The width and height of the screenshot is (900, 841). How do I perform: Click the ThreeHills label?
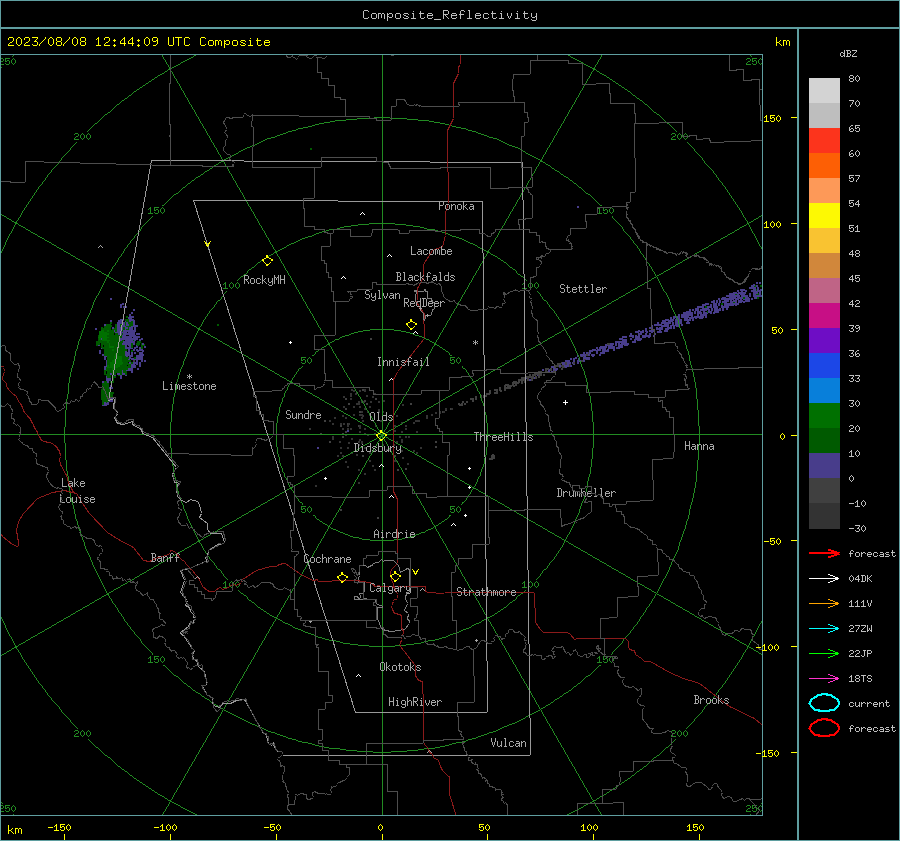[x=503, y=437]
